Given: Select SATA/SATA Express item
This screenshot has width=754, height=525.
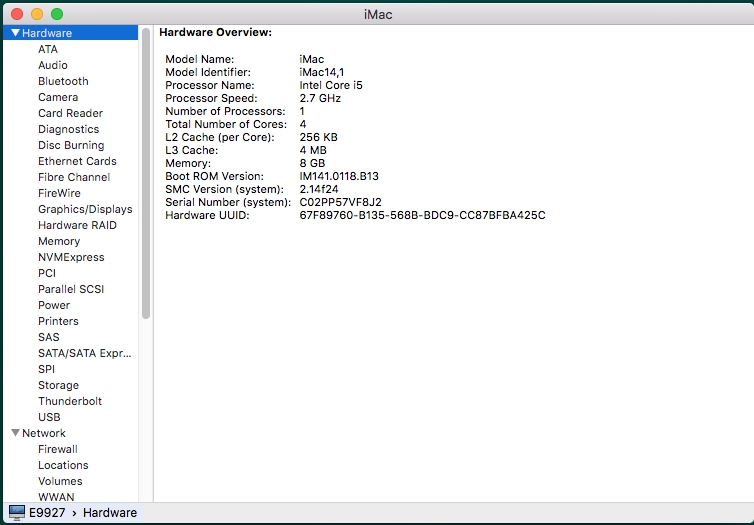Looking at the screenshot, I should coord(85,353).
